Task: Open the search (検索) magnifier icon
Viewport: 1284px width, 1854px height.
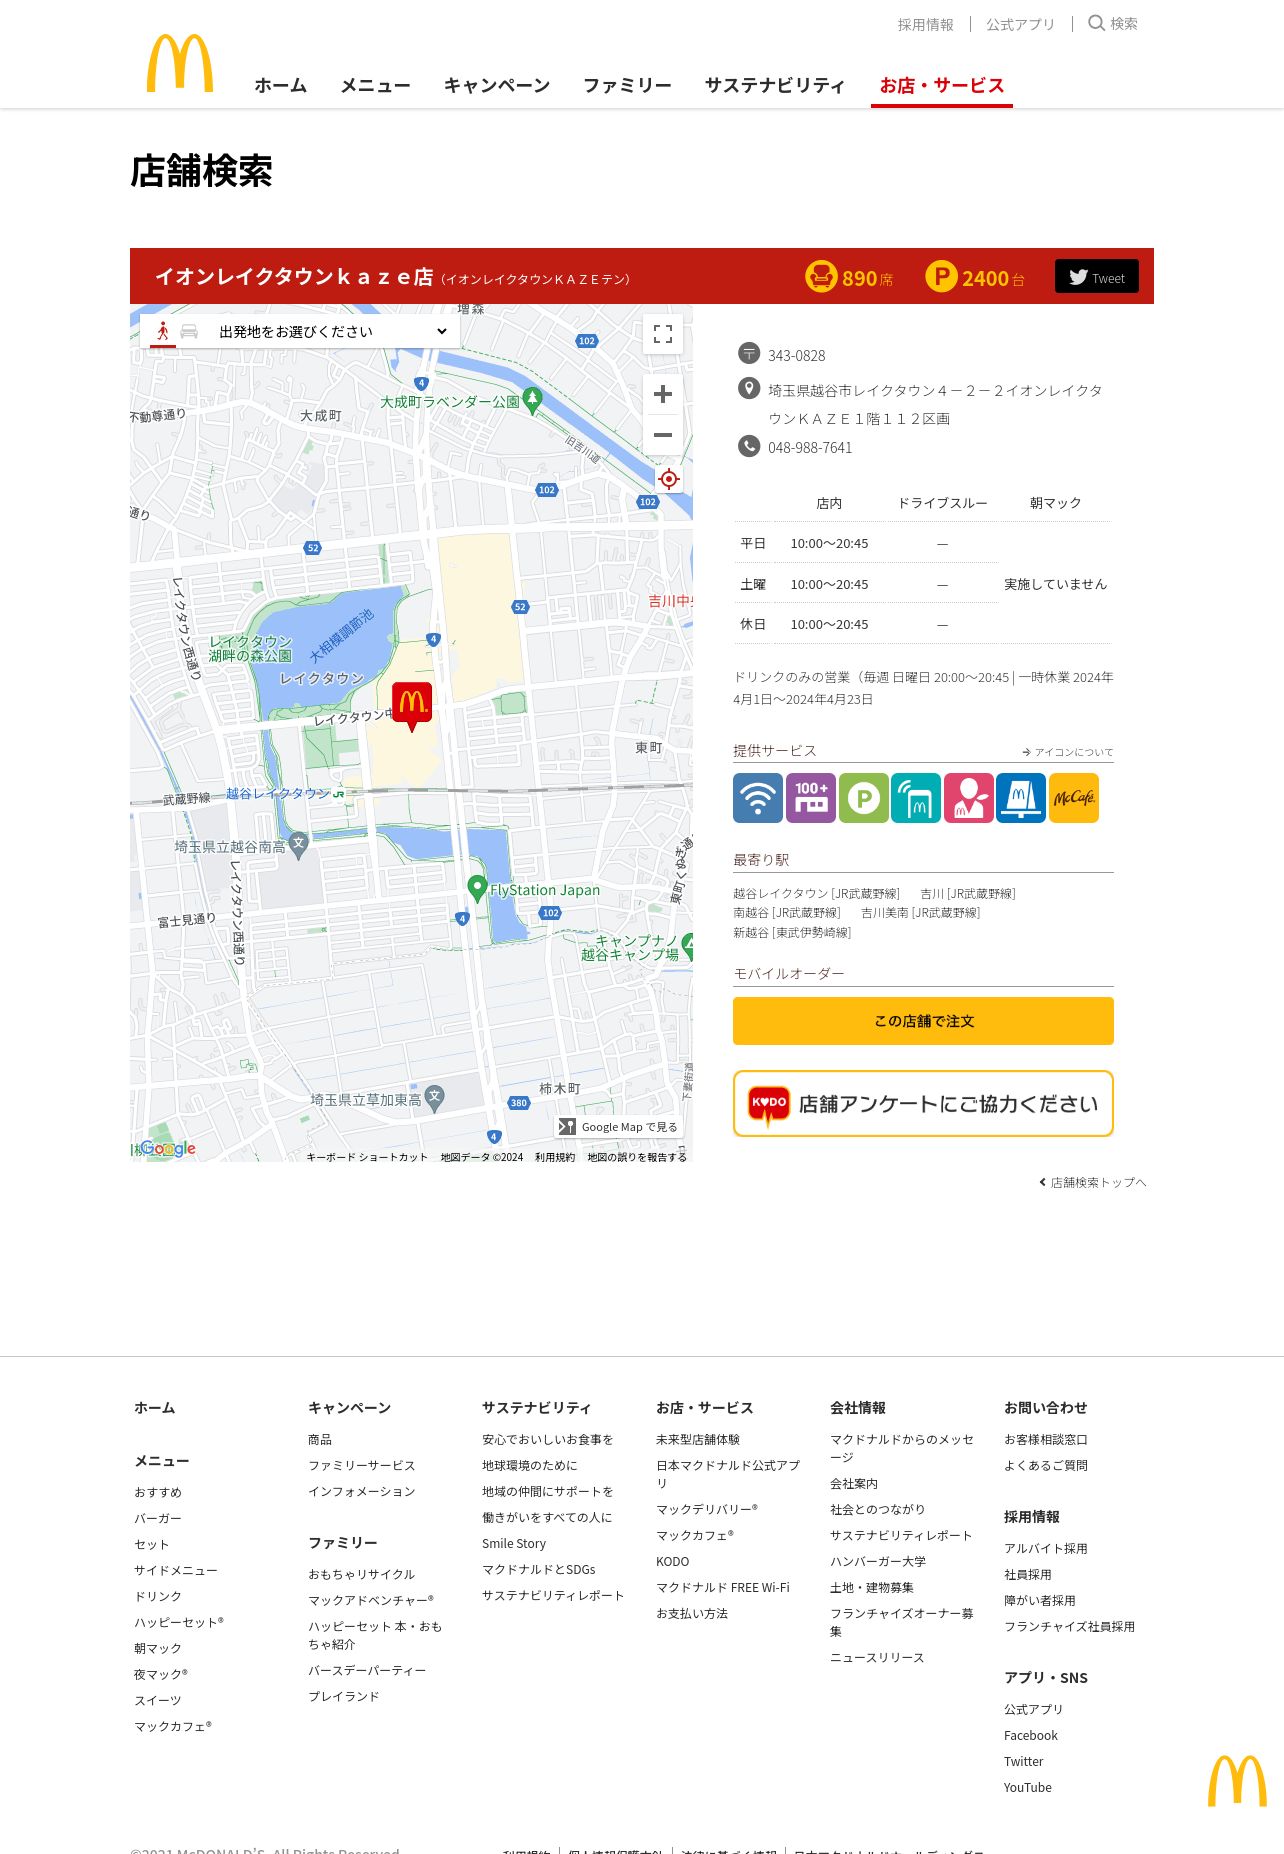Action: [x=1097, y=23]
